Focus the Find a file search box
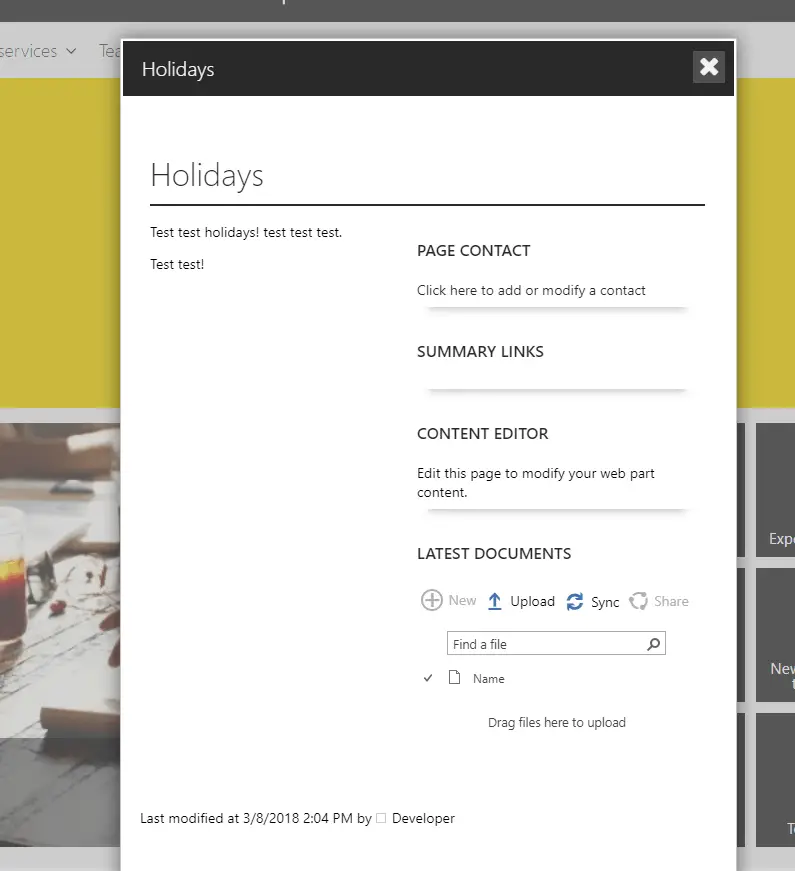Screen dimensions: 795x871 (x=545, y=644)
